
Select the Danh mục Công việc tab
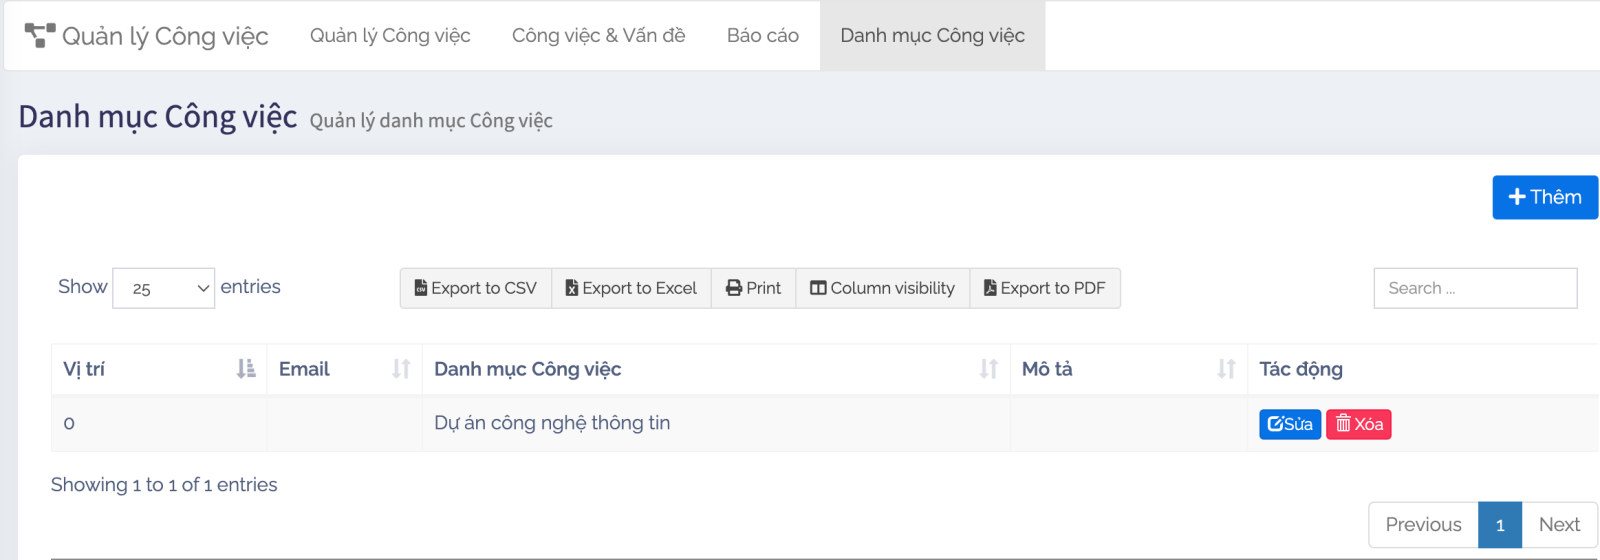tap(932, 36)
